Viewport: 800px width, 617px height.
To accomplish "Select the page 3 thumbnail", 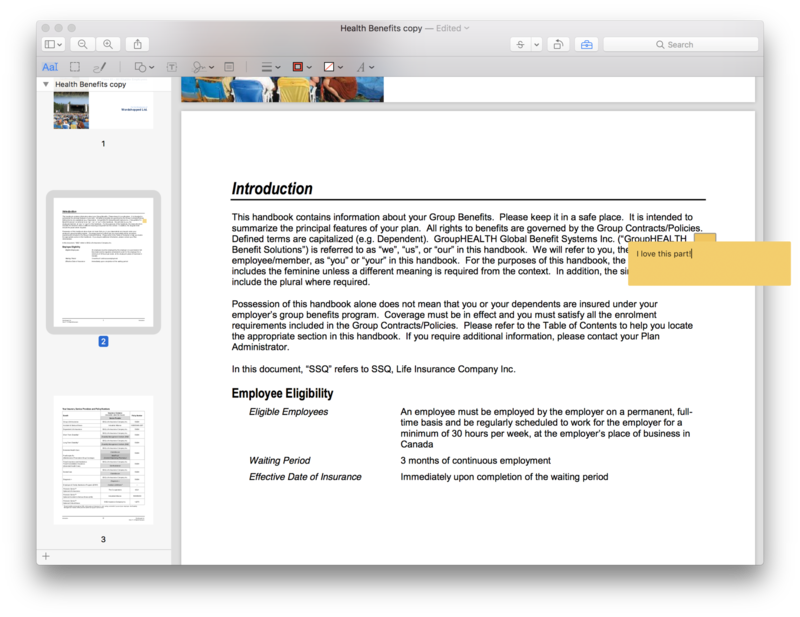I will (103, 459).
